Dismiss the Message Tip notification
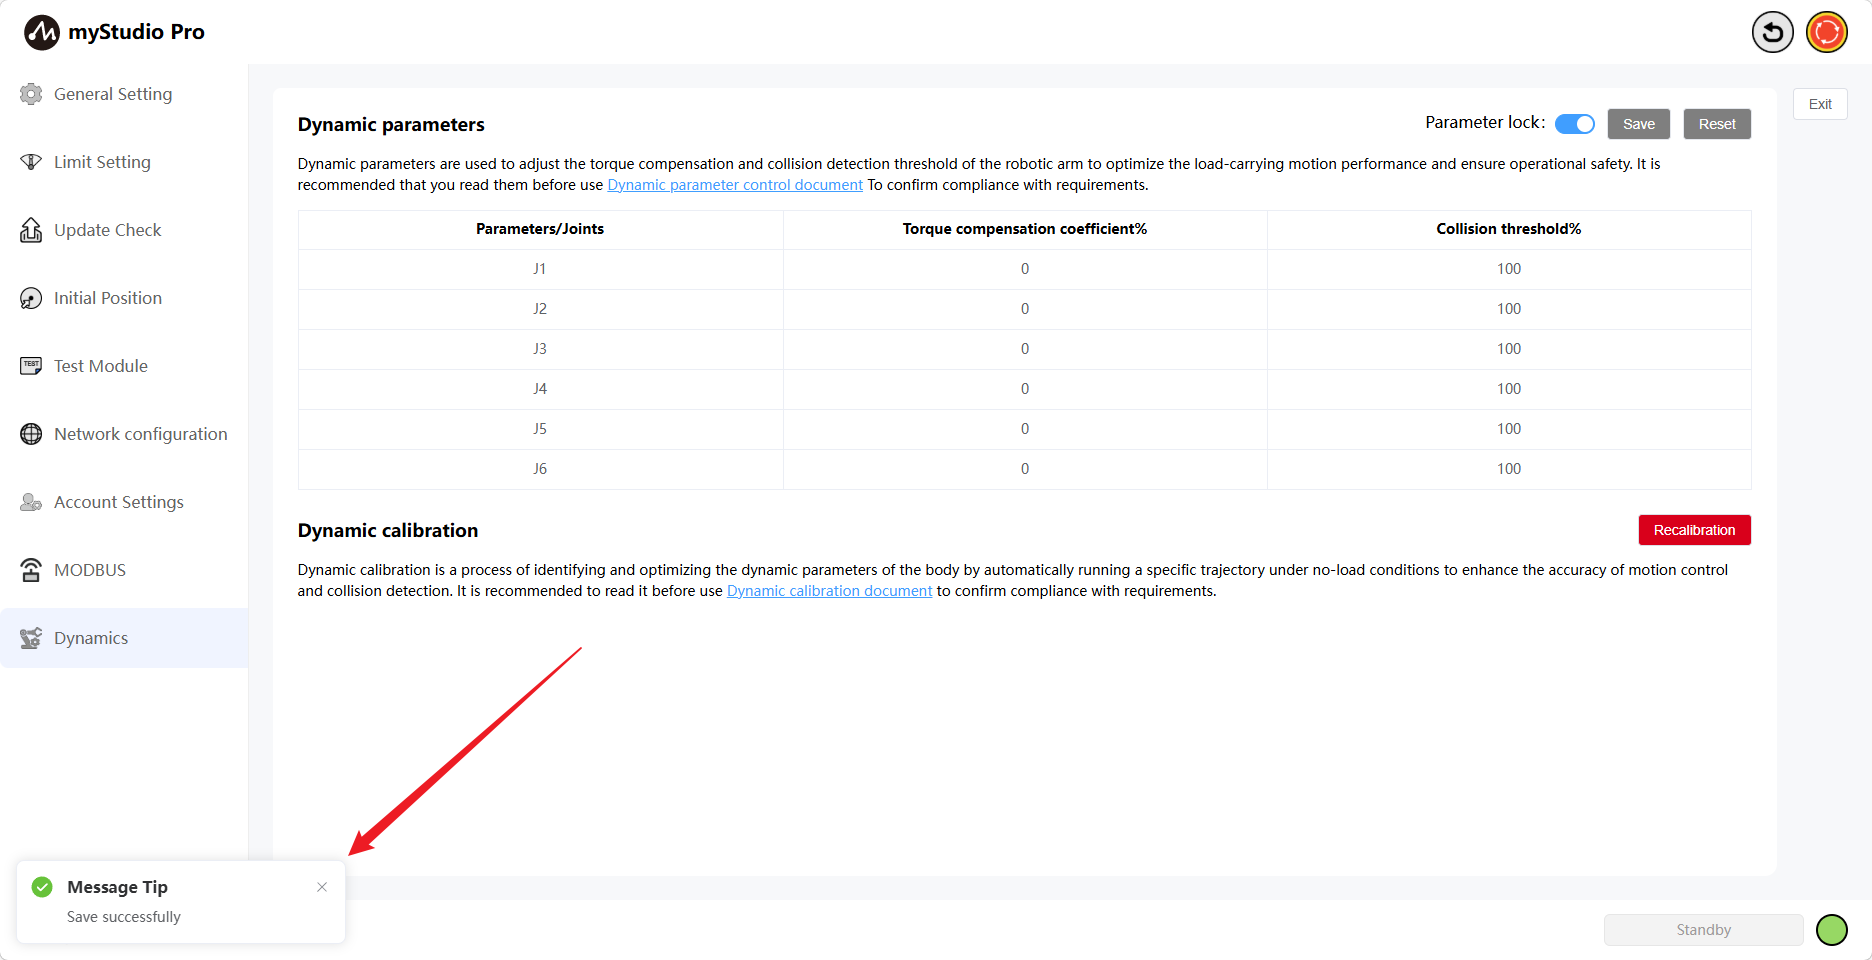Viewport: 1872px width, 960px height. point(322,887)
